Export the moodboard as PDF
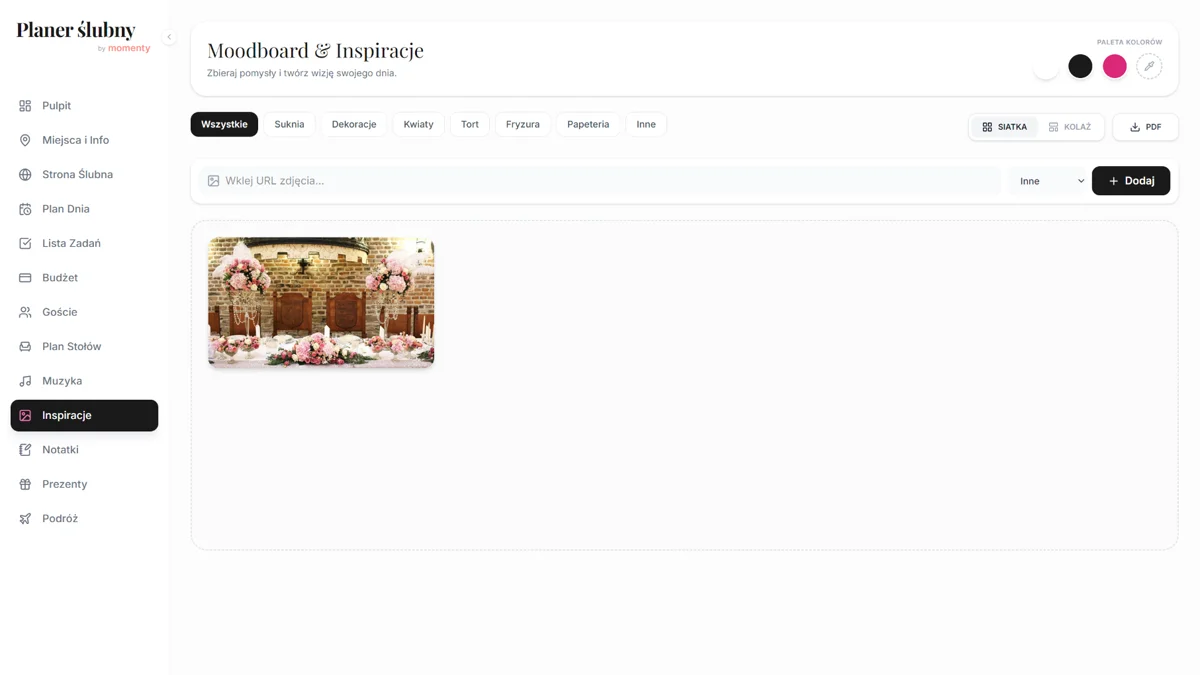 [x=1145, y=127]
